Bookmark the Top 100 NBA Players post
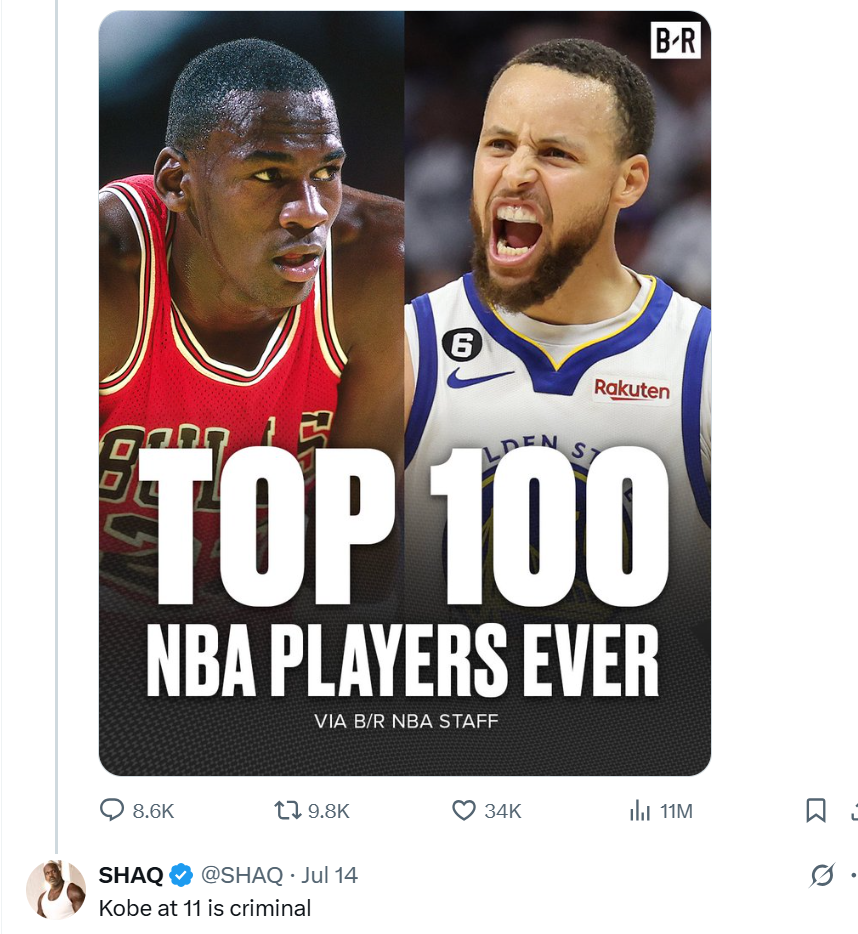The image size is (858, 934). pos(816,811)
